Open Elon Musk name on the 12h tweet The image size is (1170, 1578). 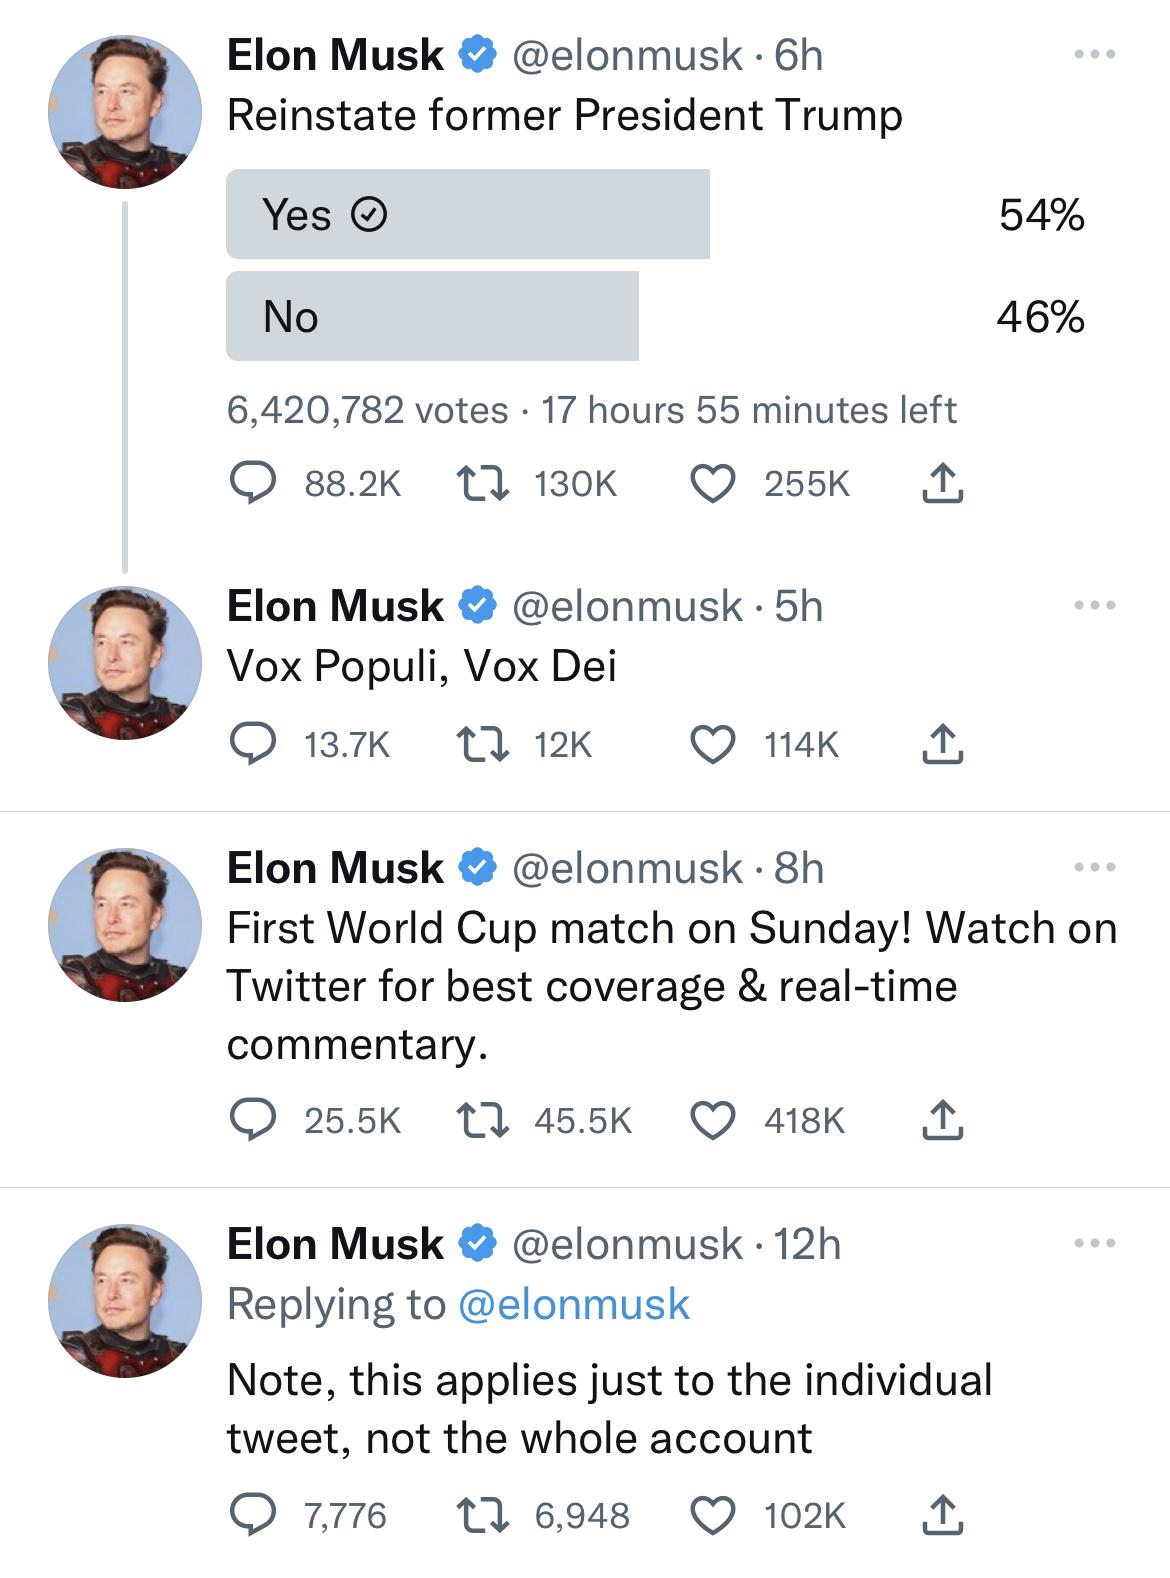[x=335, y=1244]
